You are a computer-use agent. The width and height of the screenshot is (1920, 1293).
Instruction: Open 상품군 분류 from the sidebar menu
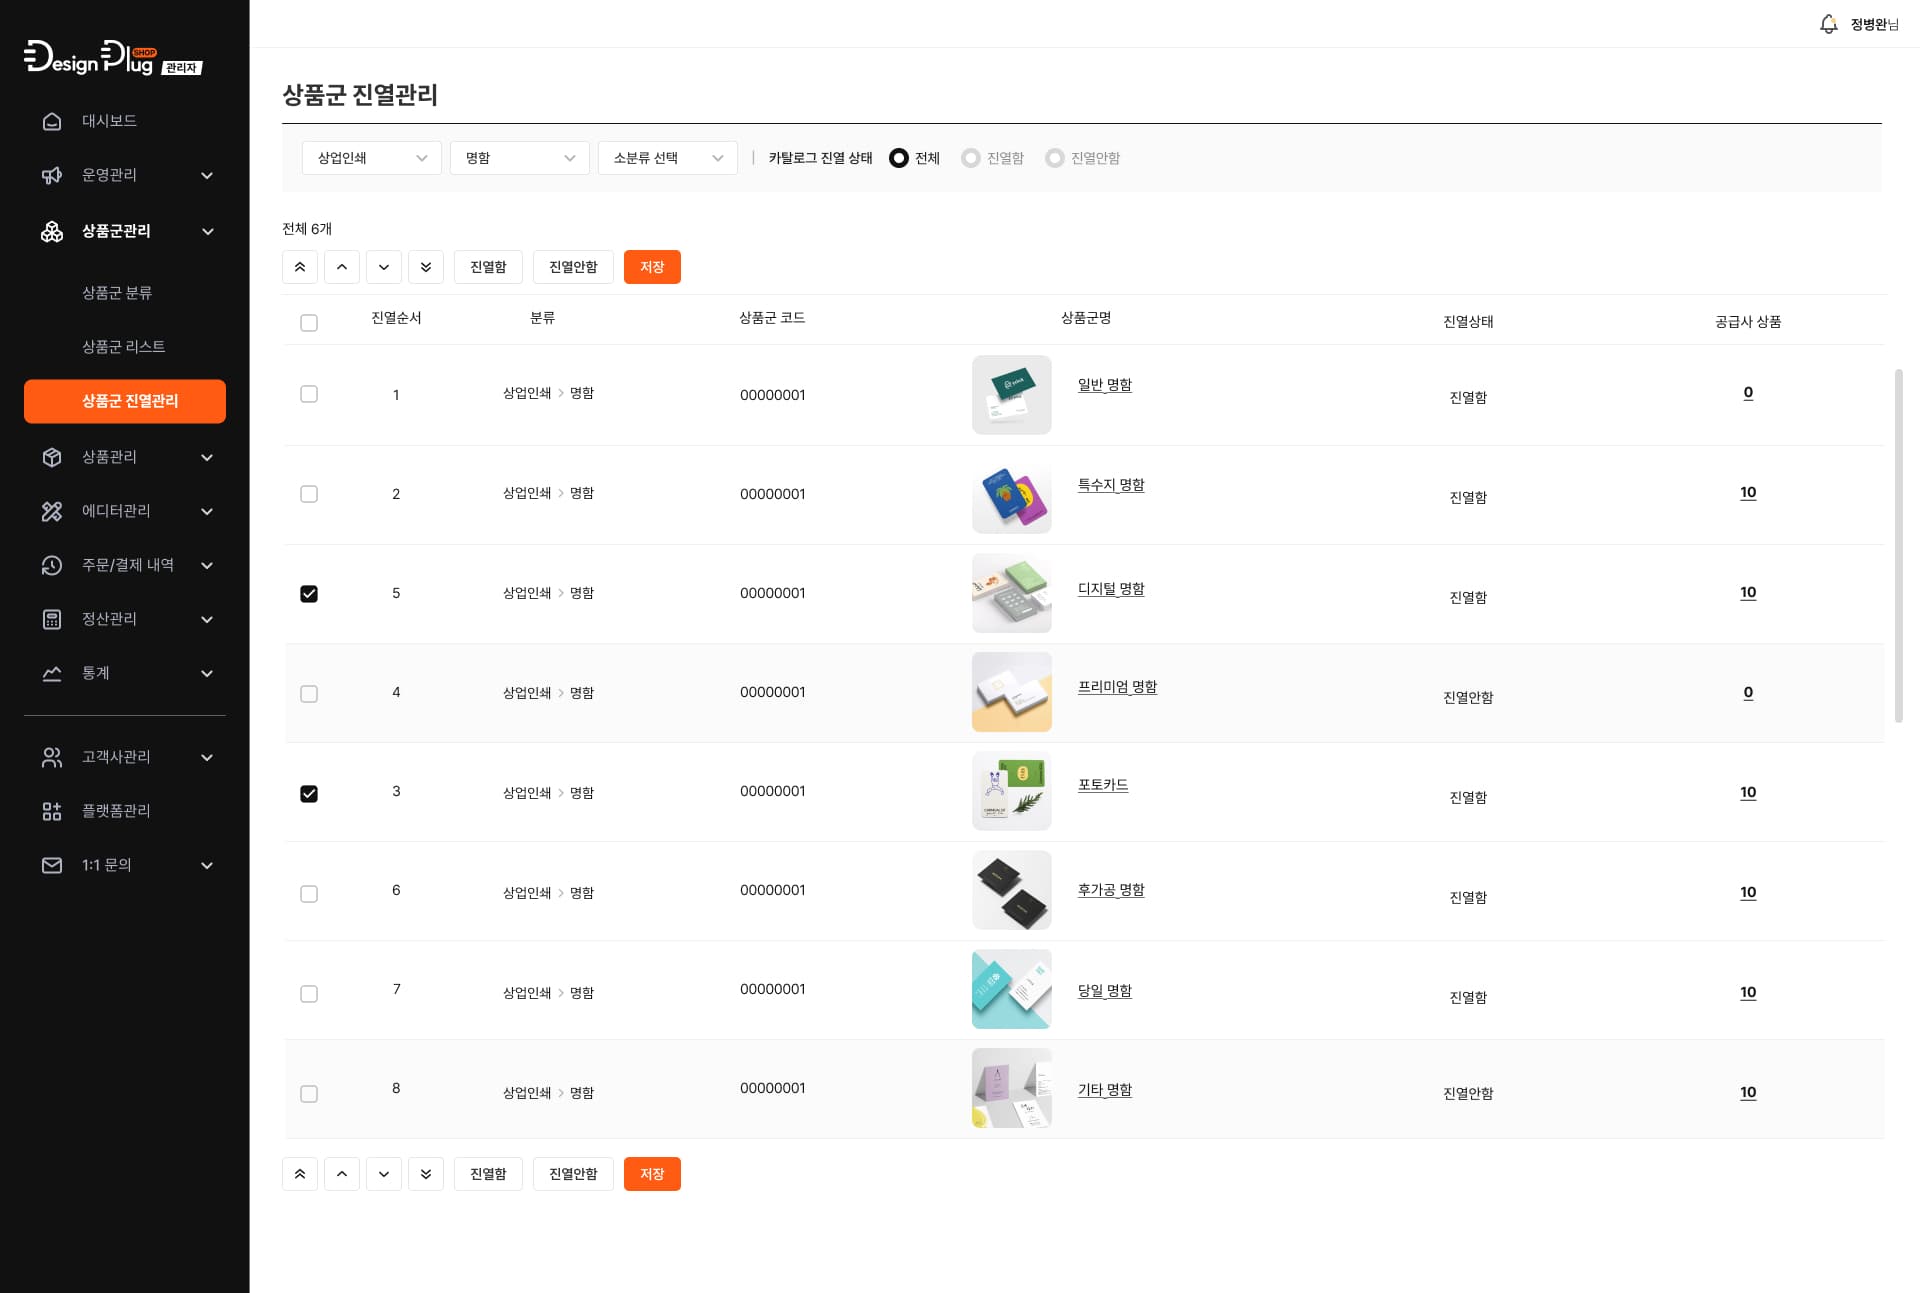116,293
